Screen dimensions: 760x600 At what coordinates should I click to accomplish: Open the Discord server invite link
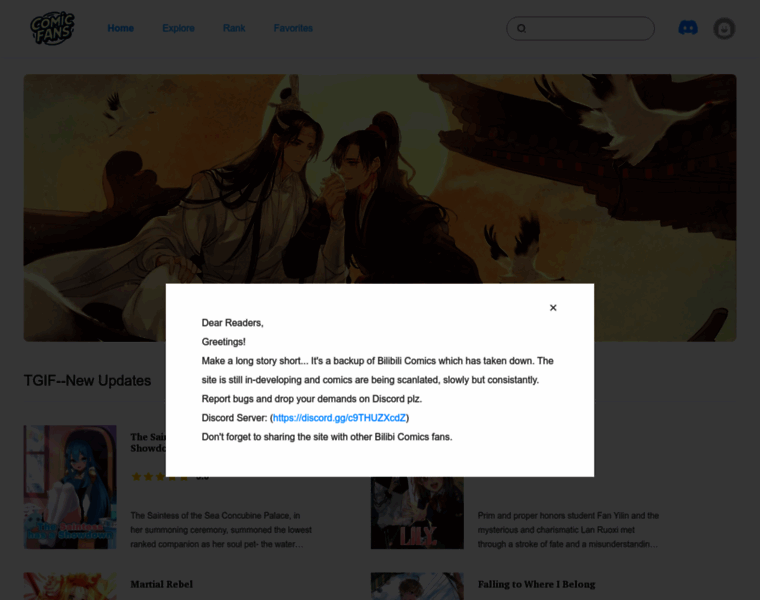tap(339, 417)
